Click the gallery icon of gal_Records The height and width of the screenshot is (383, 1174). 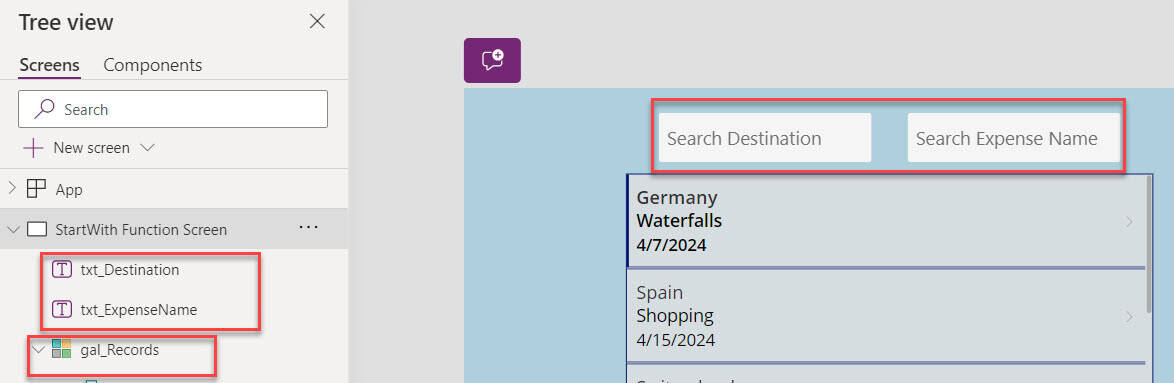(x=61, y=349)
